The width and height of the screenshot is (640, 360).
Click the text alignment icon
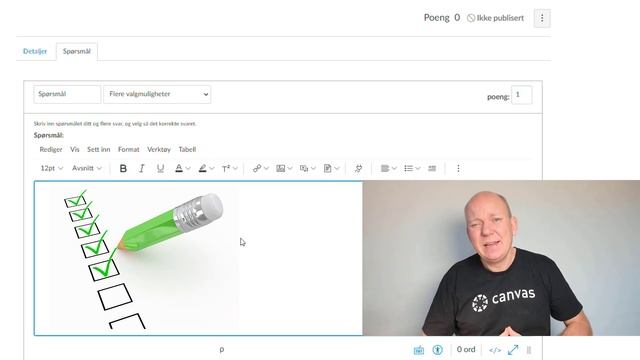pyautogui.click(x=384, y=168)
